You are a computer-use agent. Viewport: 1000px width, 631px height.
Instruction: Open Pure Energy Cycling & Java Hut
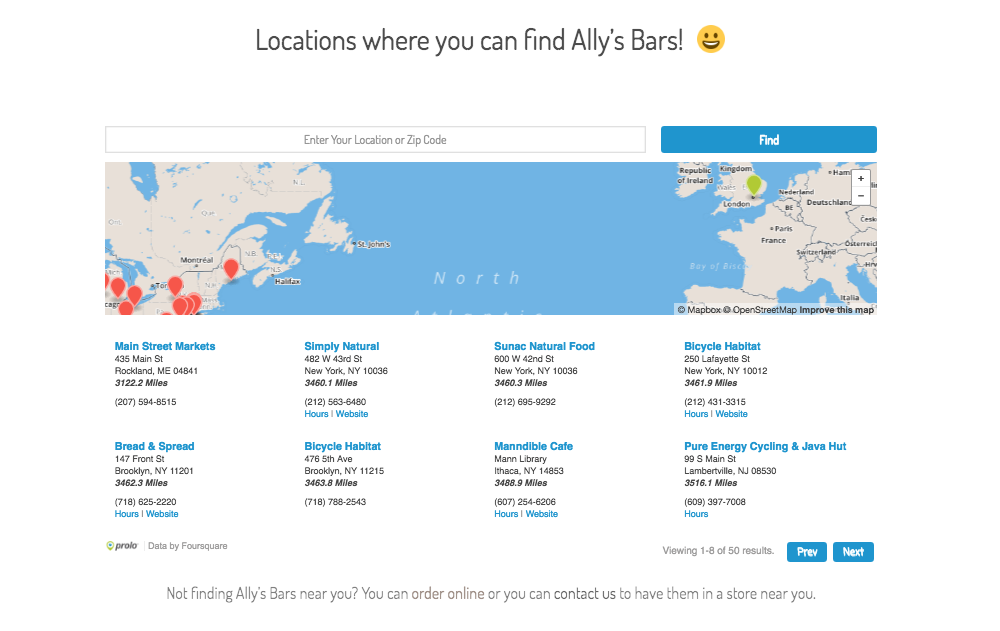tap(765, 446)
